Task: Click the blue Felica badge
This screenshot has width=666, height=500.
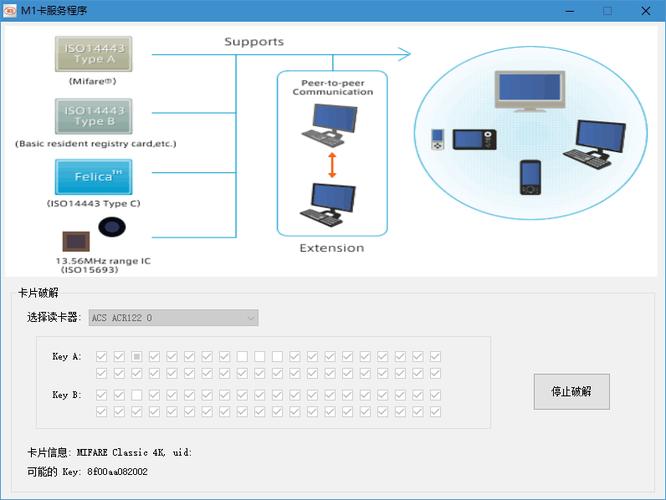Action: click(x=94, y=177)
